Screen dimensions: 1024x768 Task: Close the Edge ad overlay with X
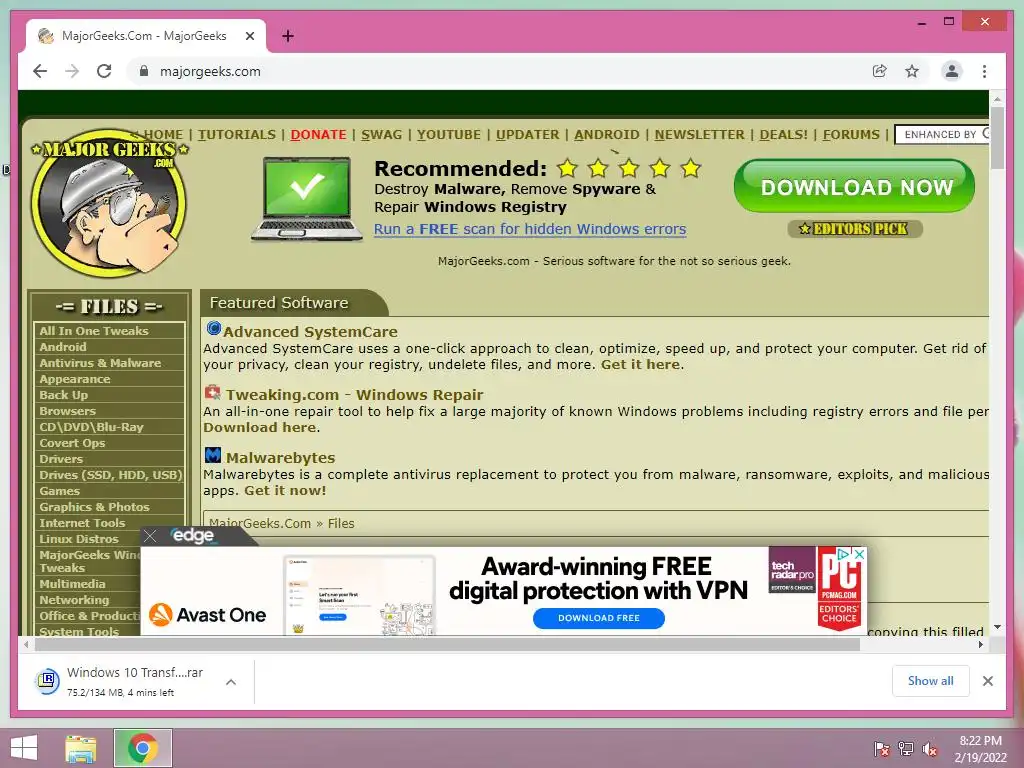150,536
